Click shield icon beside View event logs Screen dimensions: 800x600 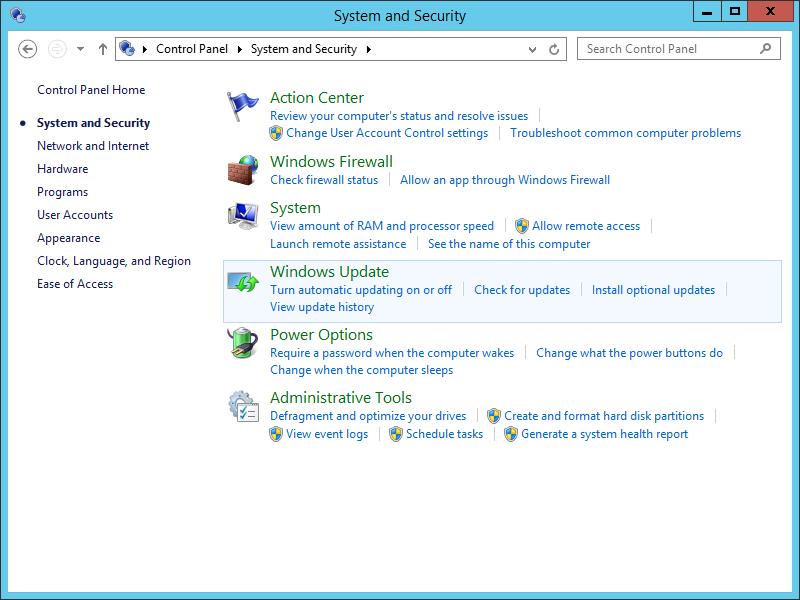(x=276, y=434)
